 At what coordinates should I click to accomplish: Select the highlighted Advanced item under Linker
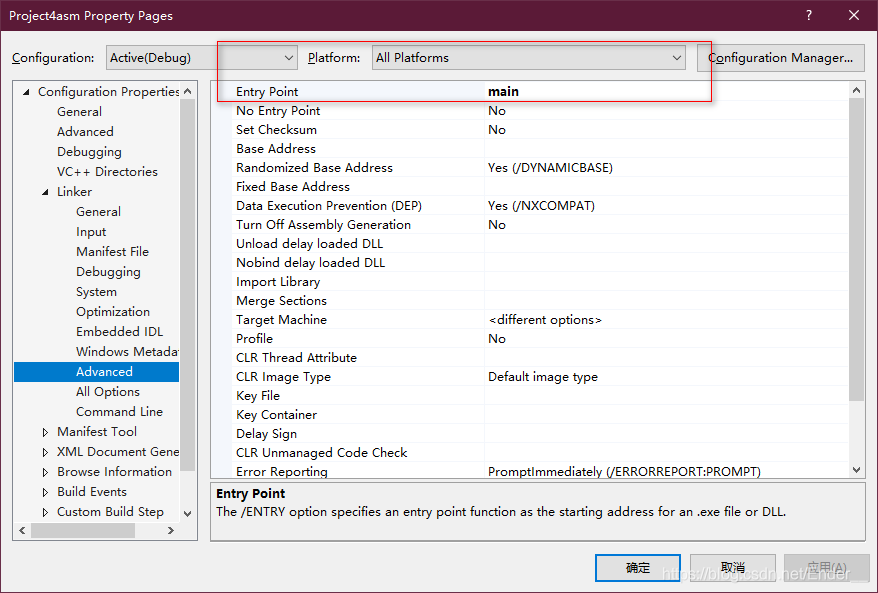[x=96, y=372]
